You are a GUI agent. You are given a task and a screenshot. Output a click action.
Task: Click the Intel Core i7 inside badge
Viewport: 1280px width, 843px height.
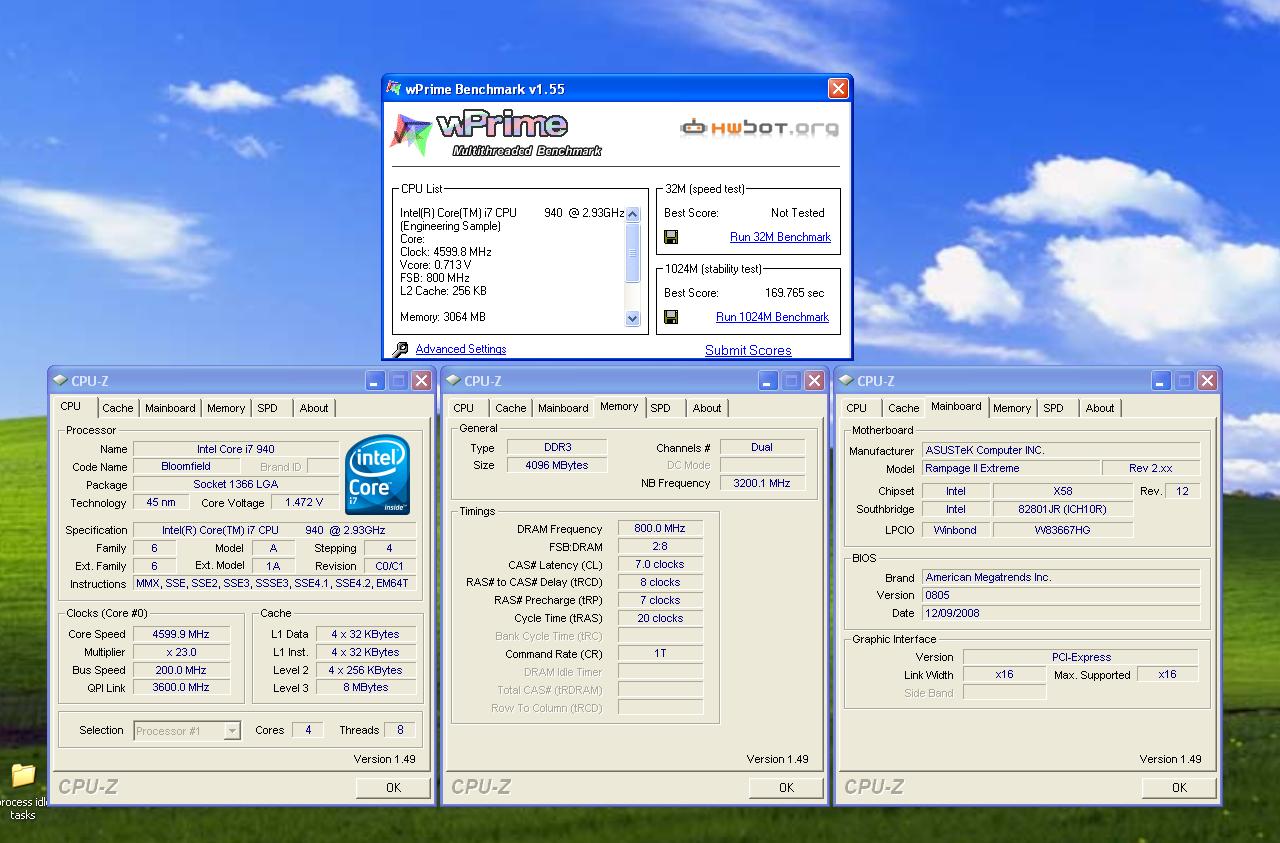tap(378, 475)
